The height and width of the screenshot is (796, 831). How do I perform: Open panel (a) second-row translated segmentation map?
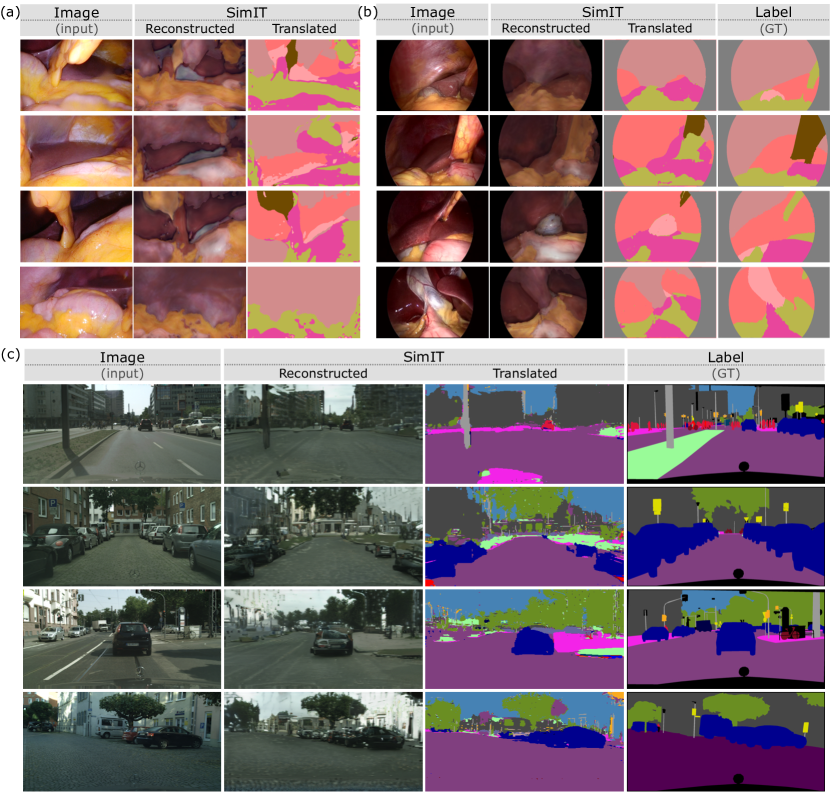pos(304,151)
